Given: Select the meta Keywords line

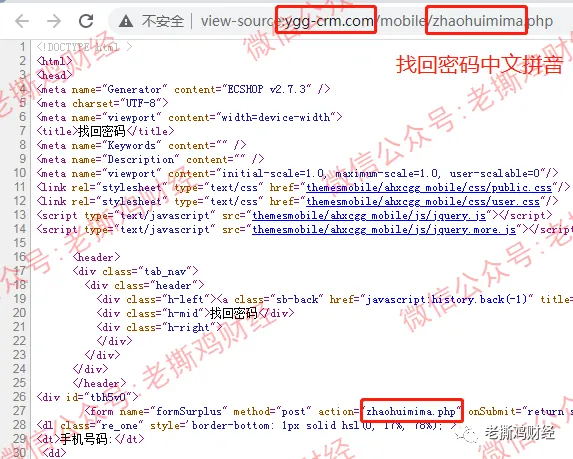Looking at the screenshot, I should pyautogui.click(x=141, y=145).
